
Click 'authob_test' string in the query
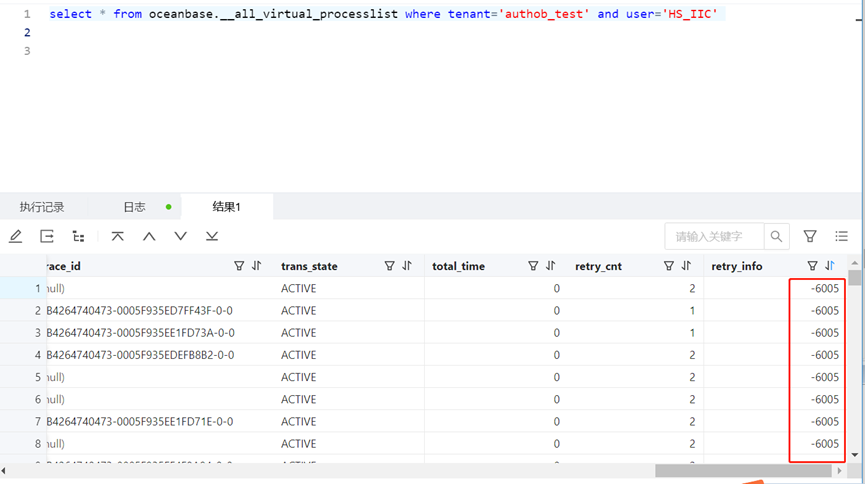pyautogui.click(x=544, y=14)
